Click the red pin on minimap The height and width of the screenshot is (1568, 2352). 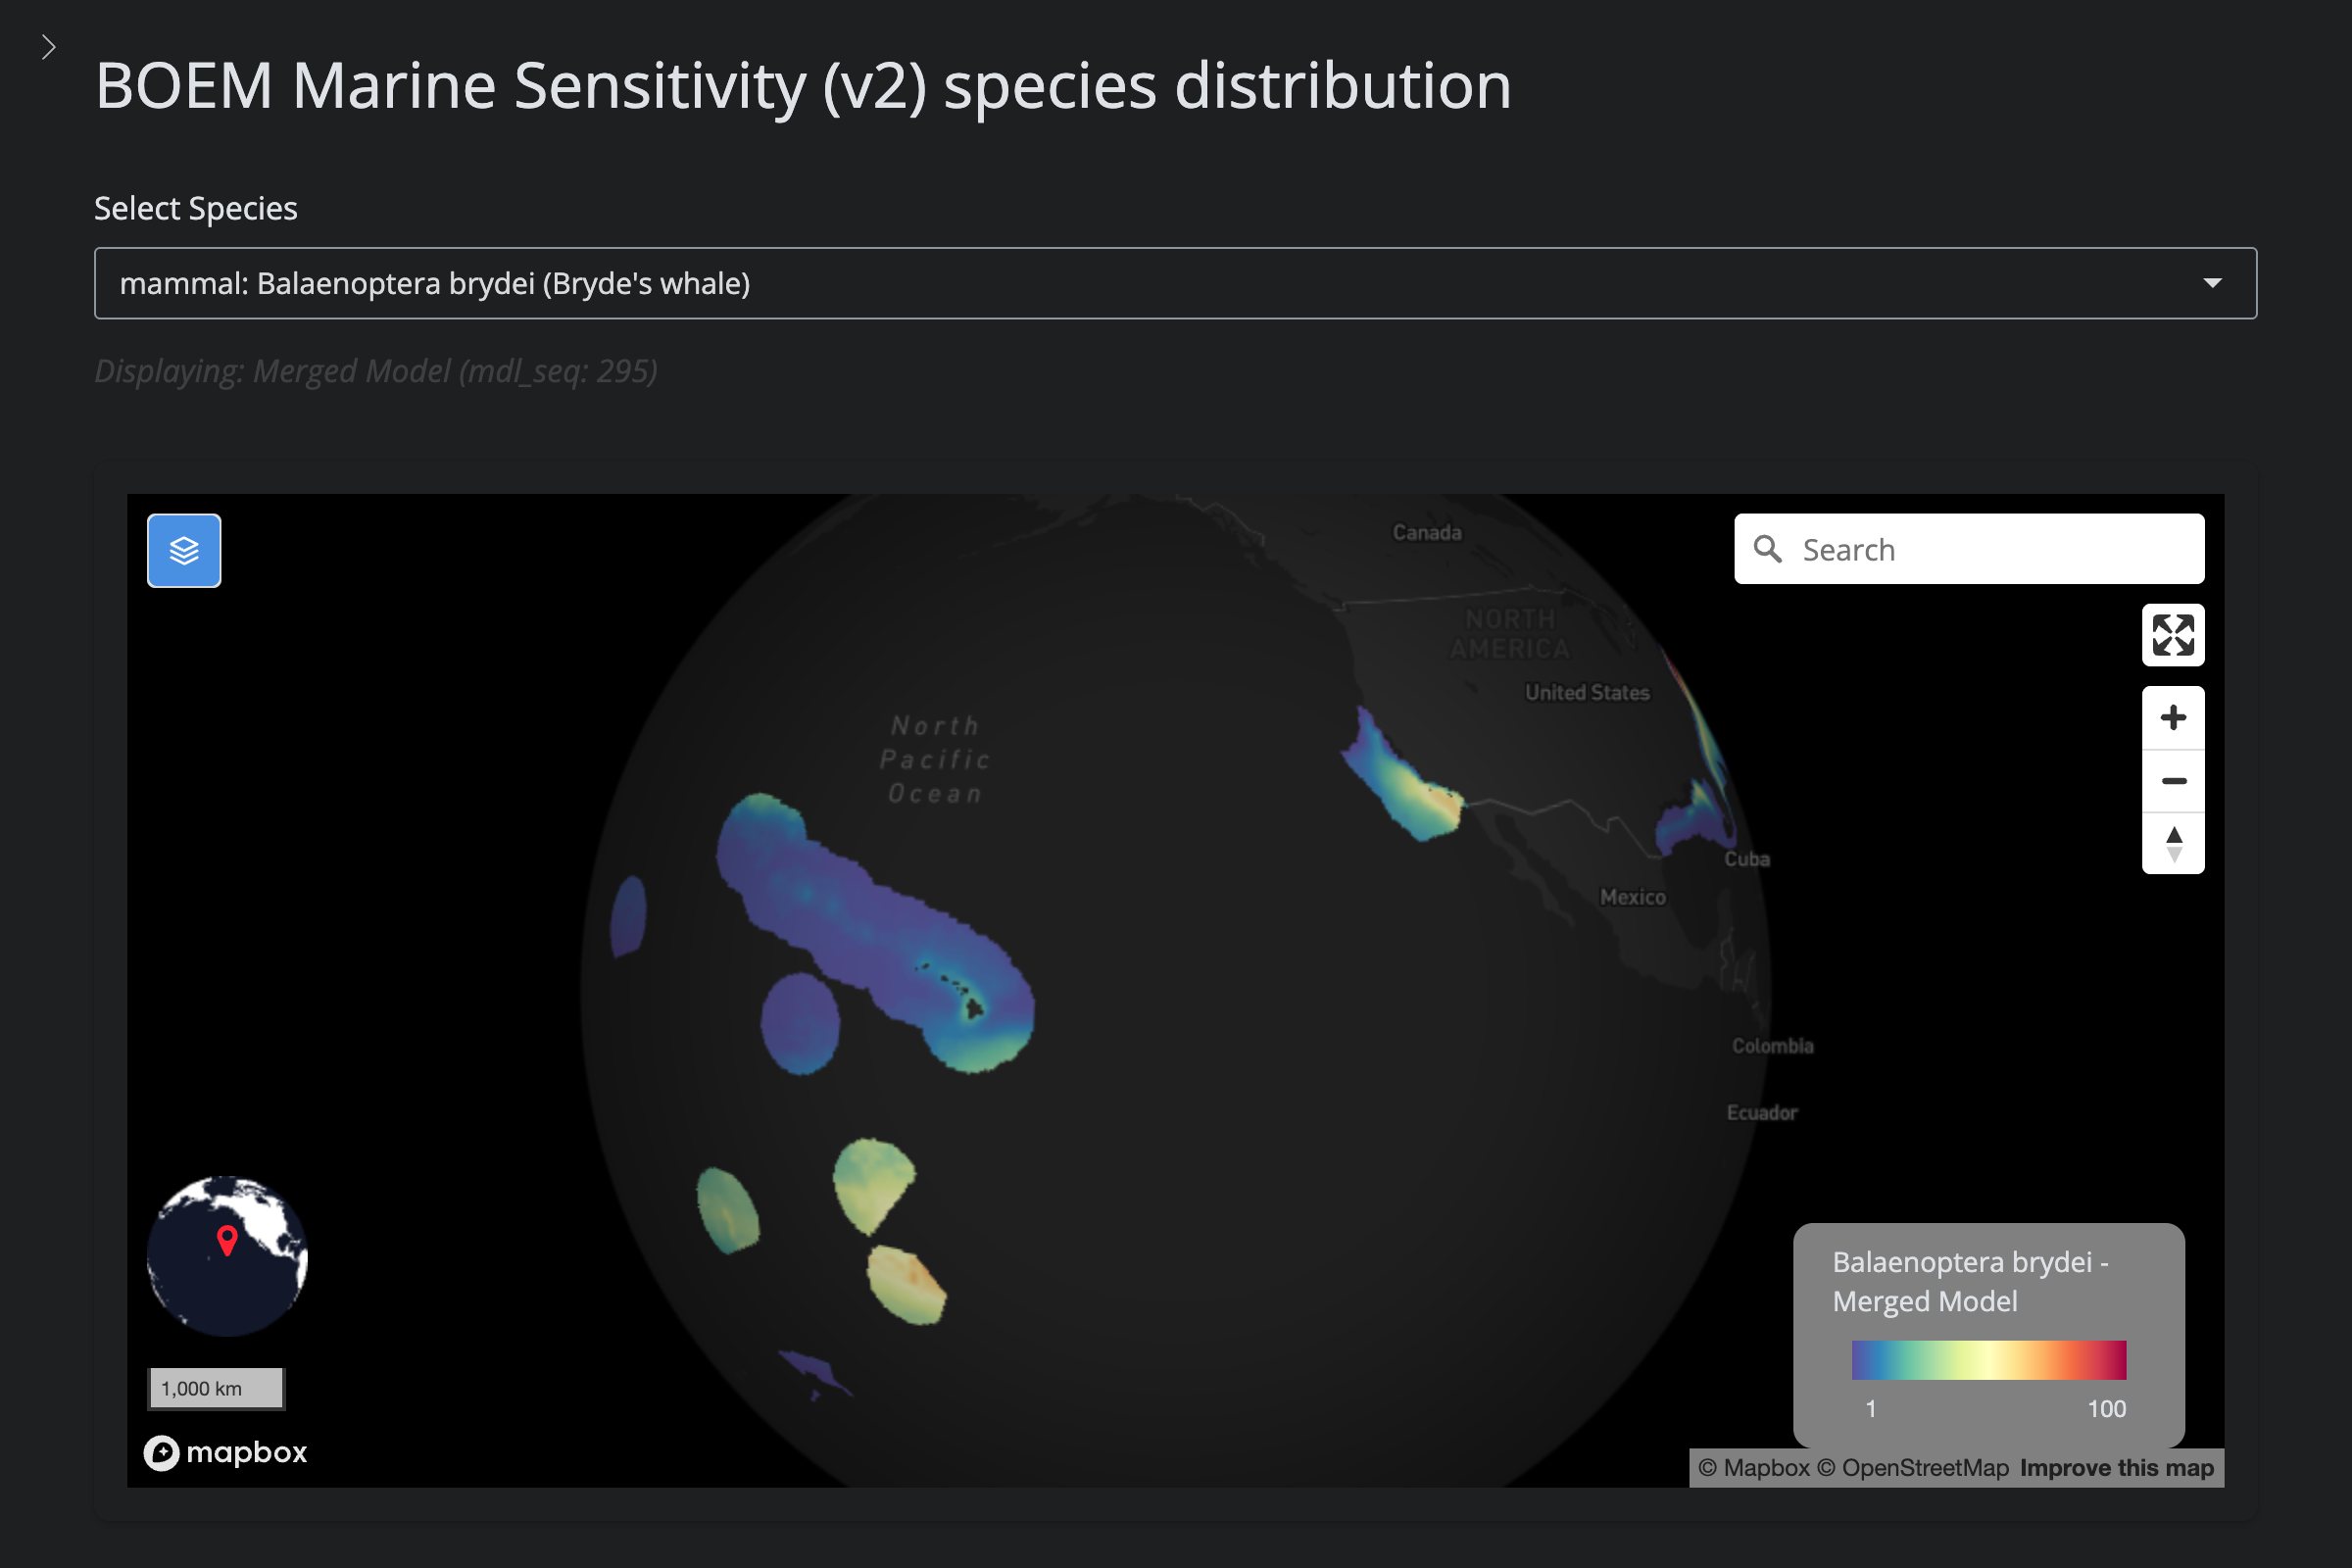(x=227, y=1240)
